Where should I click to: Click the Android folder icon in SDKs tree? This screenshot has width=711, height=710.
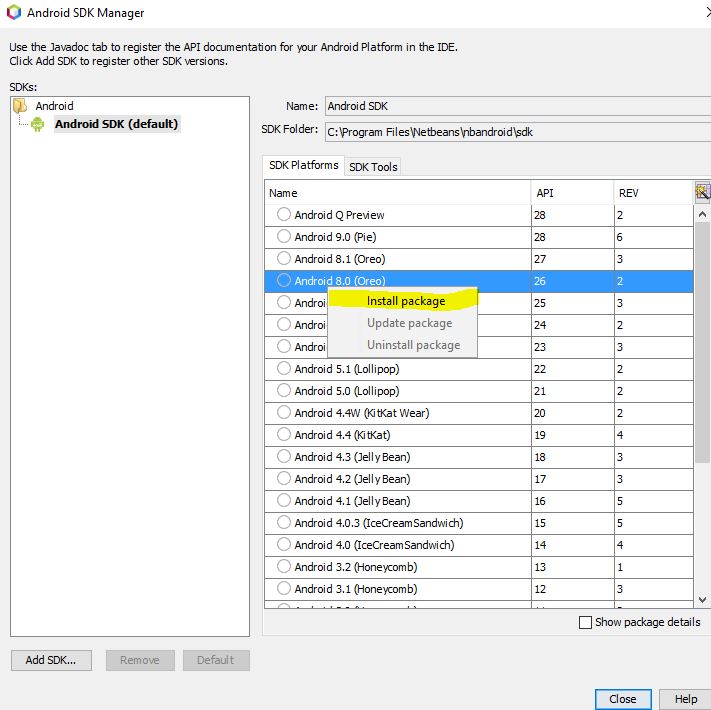[20, 106]
